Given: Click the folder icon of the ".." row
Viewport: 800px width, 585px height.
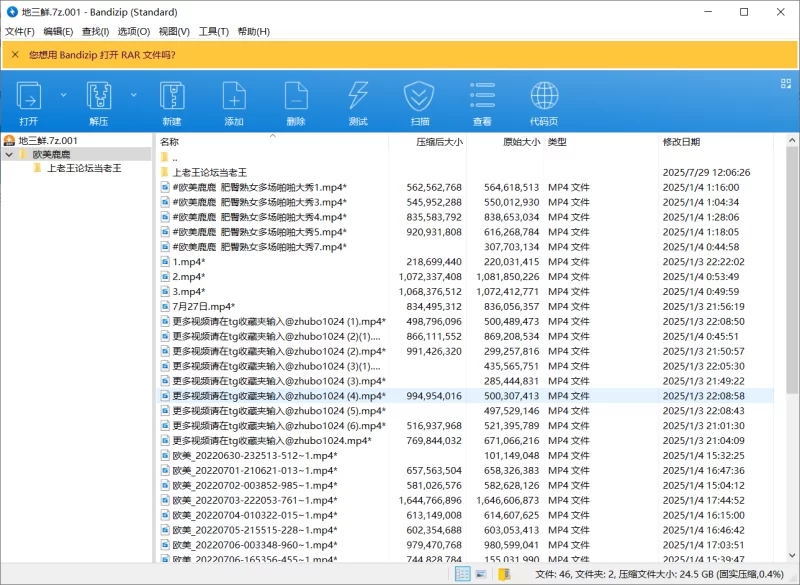Looking at the screenshot, I should coord(164,158).
